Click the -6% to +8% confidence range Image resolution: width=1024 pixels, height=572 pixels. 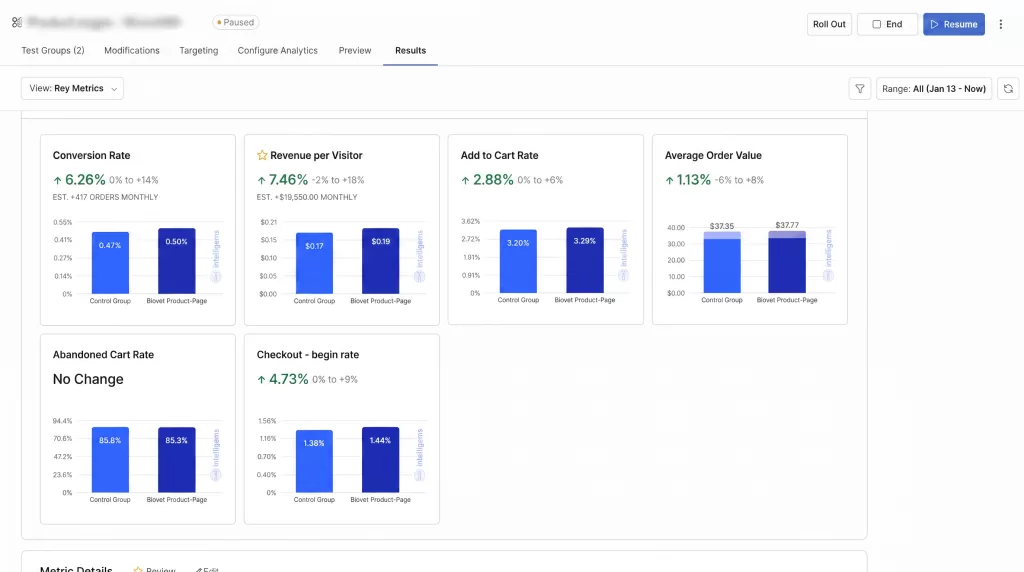tap(739, 180)
